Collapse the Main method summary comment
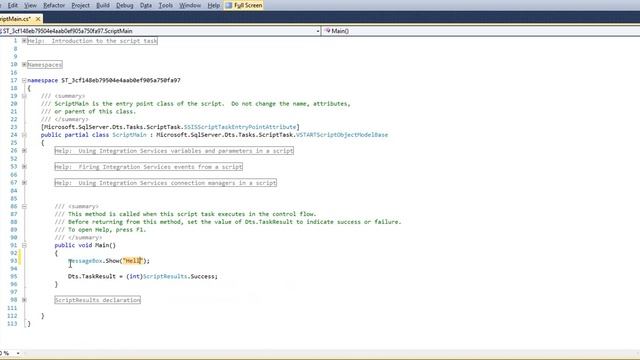This screenshot has width=640, height=360. (24, 206)
